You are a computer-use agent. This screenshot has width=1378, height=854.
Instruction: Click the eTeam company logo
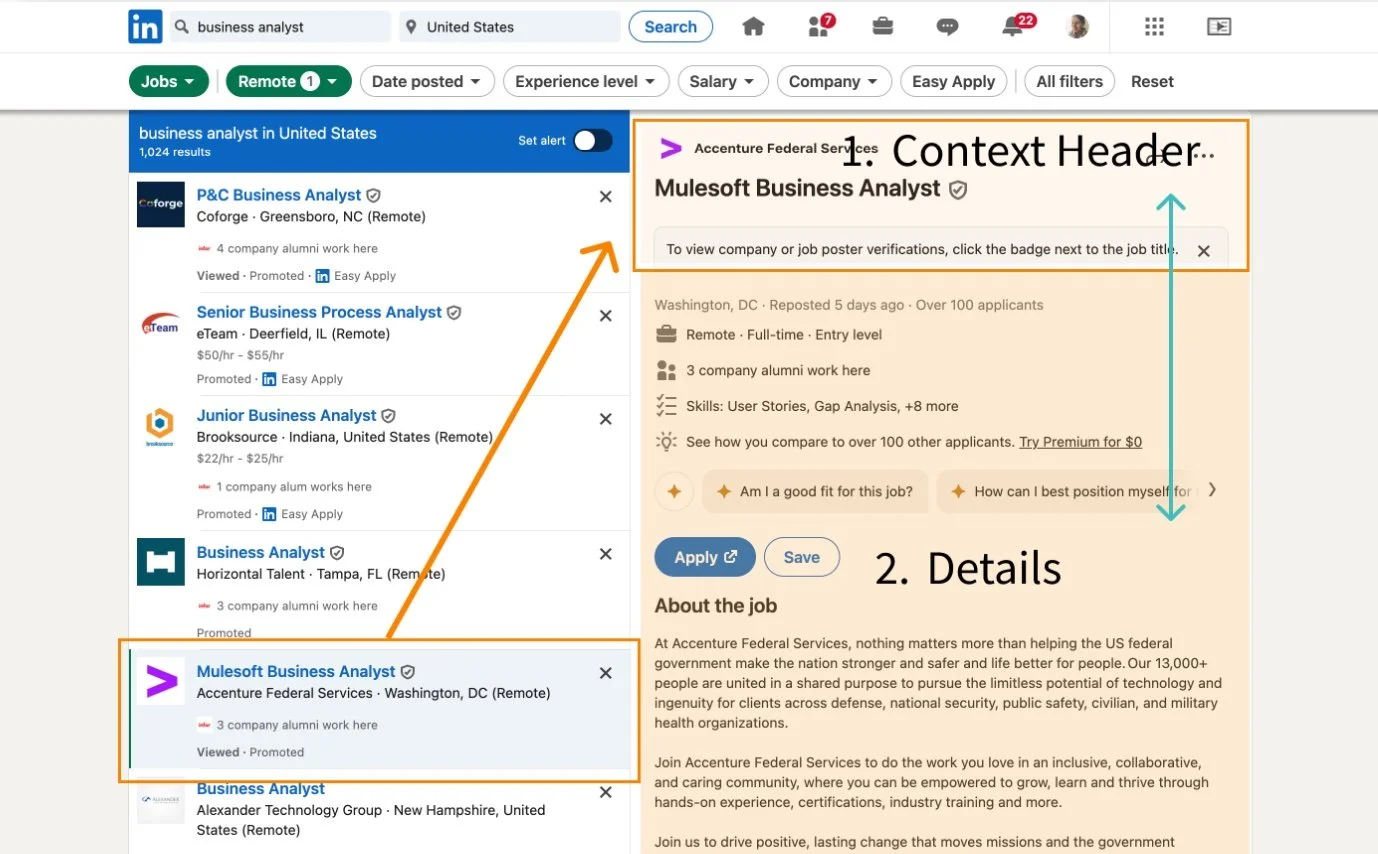(161, 324)
